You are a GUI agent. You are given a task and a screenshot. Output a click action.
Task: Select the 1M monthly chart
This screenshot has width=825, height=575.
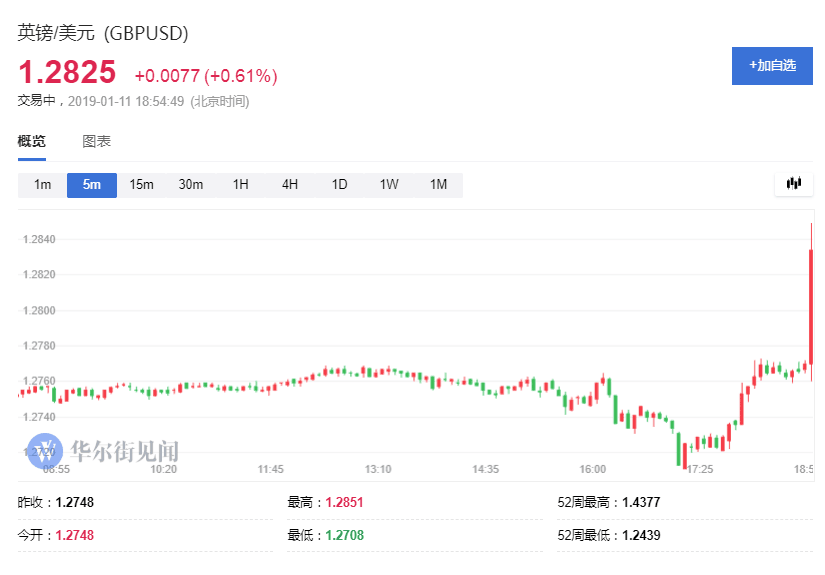click(x=438, y=185)
